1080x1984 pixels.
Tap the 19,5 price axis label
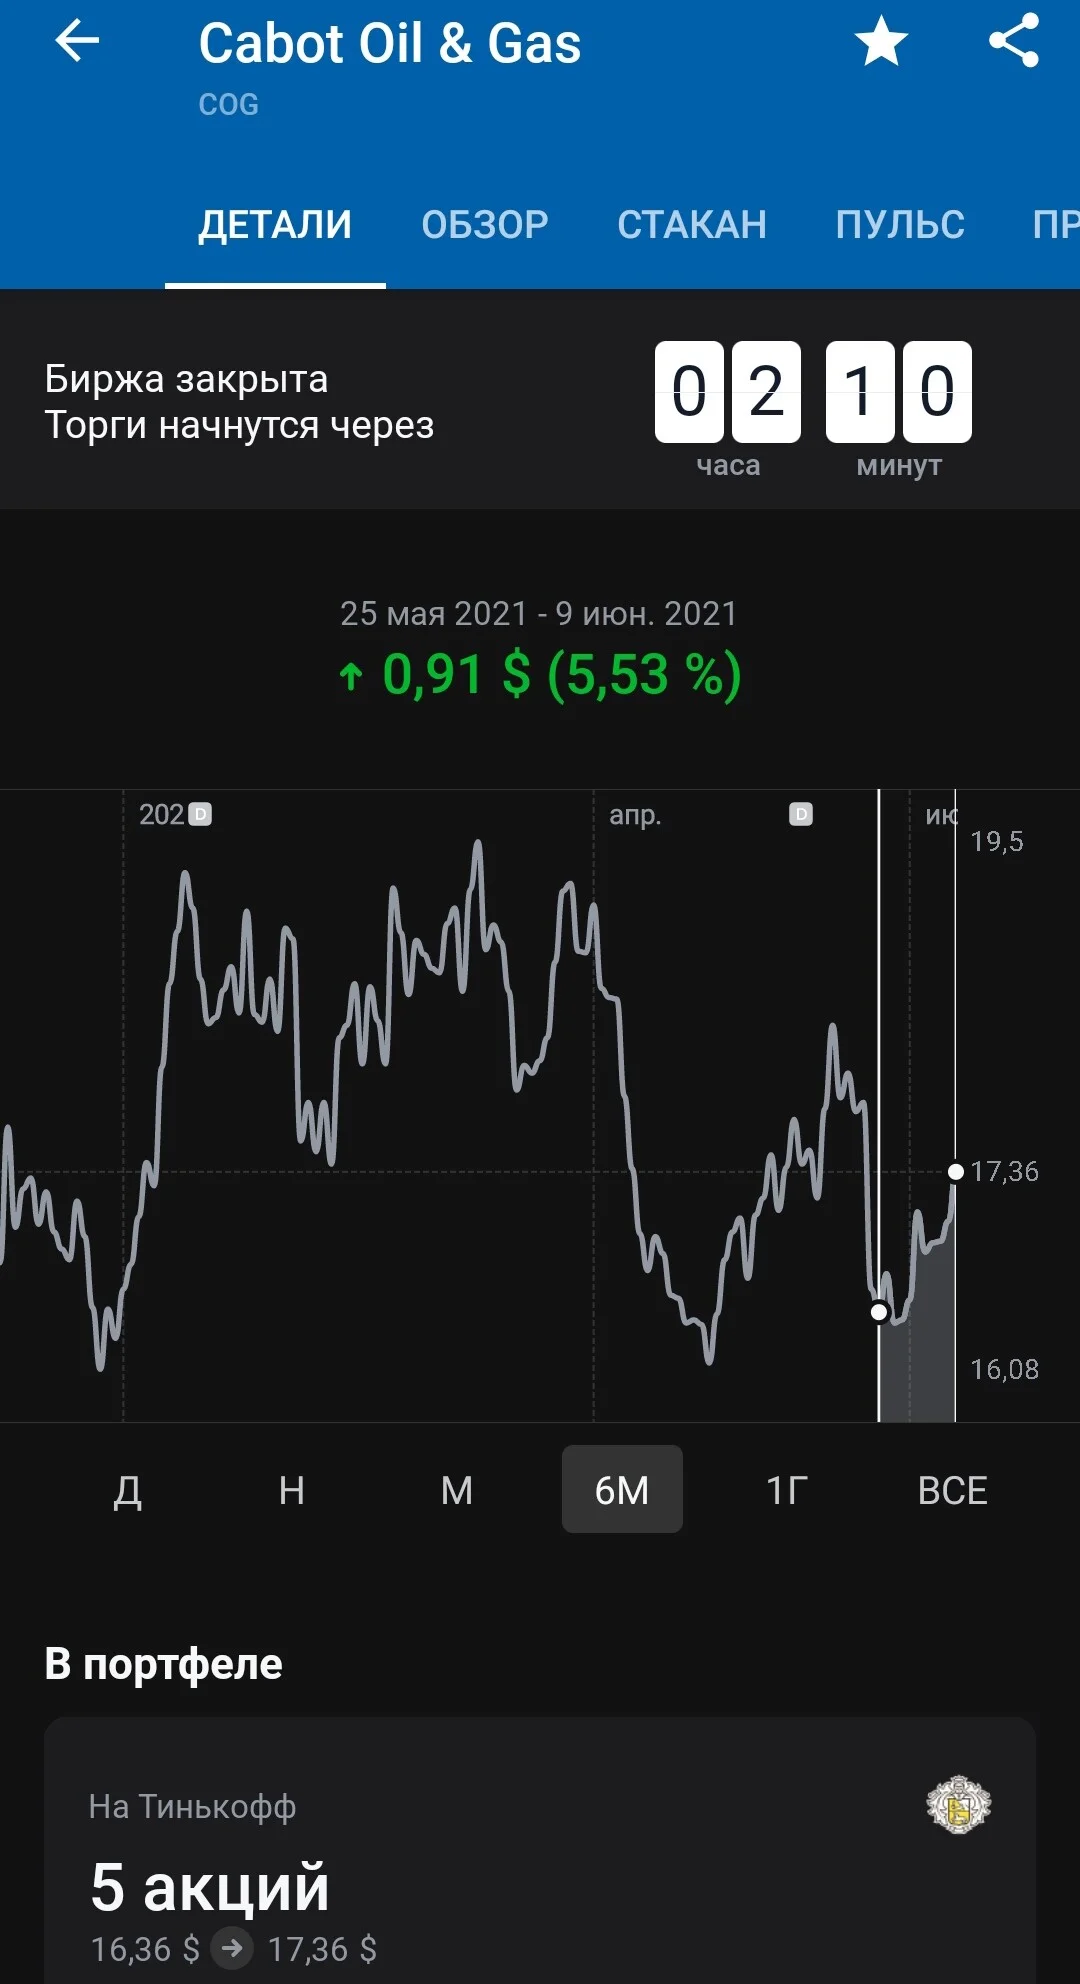(997, 841)
